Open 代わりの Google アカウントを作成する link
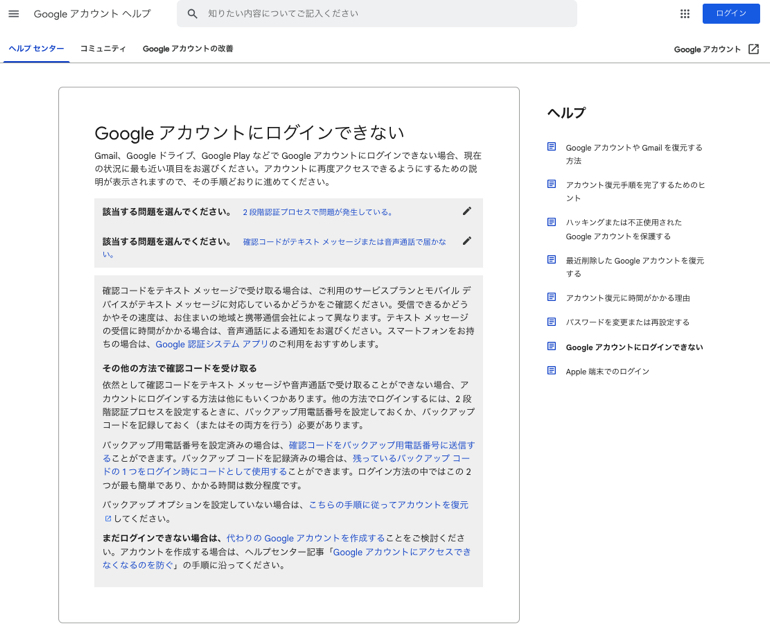770x631 pixels. (305, 538)
